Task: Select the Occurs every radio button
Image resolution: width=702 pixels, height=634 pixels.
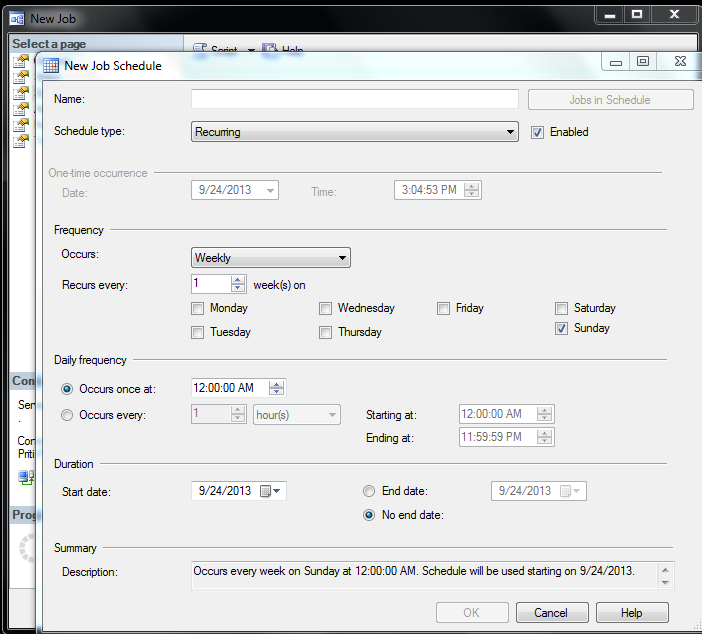Action: point(68,415)
